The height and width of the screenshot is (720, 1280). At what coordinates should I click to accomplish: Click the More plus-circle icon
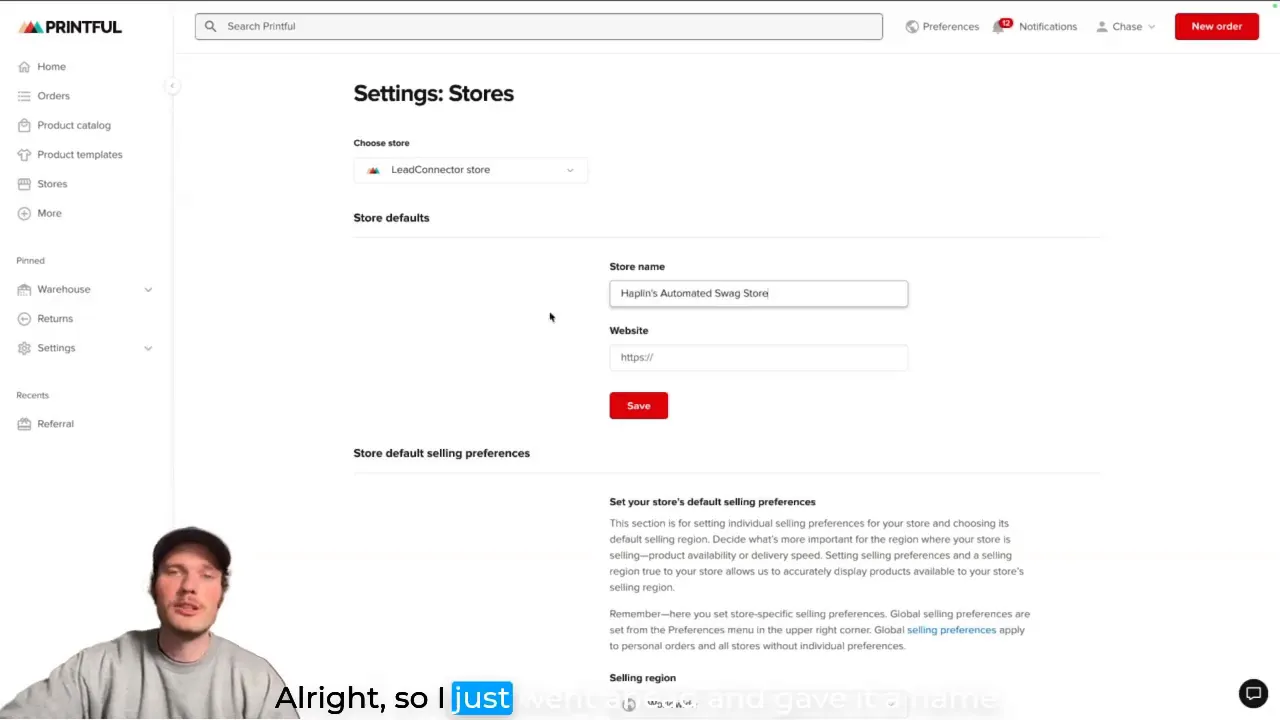click(24, 213)
